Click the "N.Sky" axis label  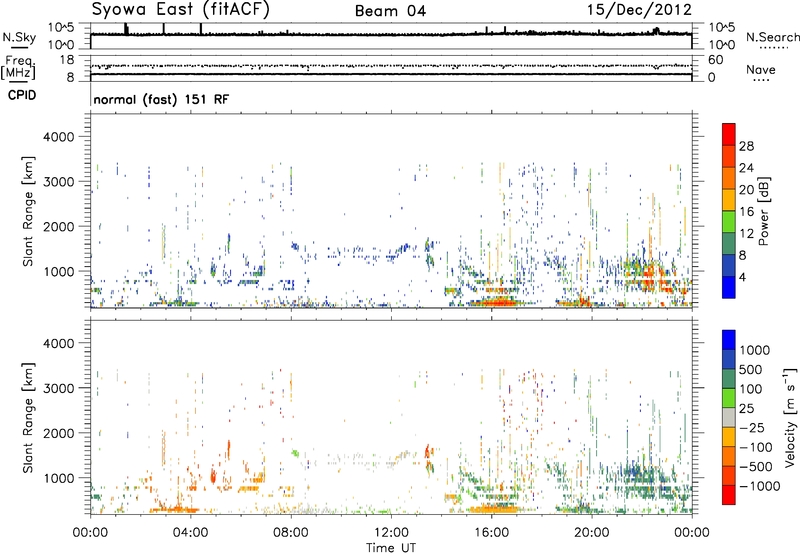point(19,37)
